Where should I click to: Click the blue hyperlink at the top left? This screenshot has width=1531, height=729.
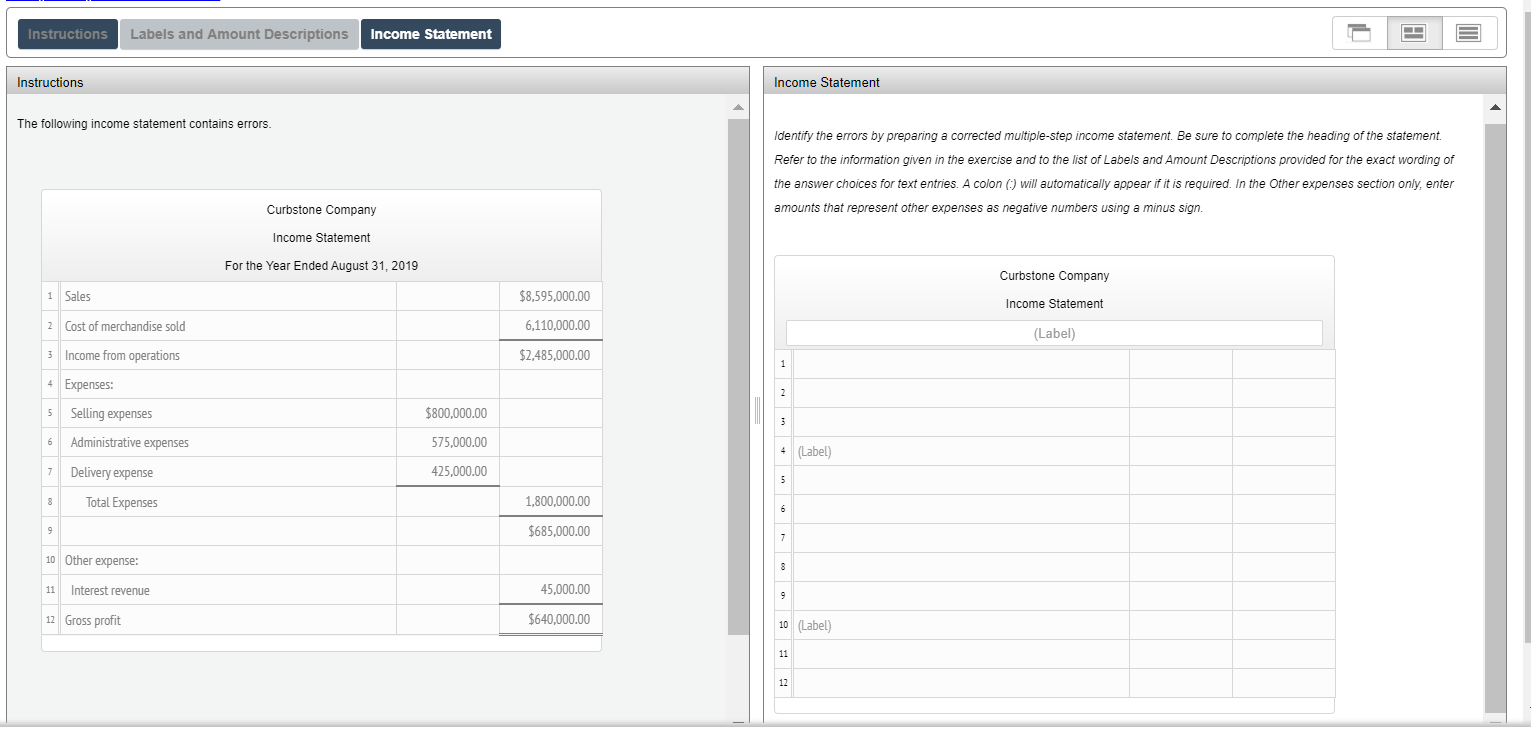coord(110,4)
